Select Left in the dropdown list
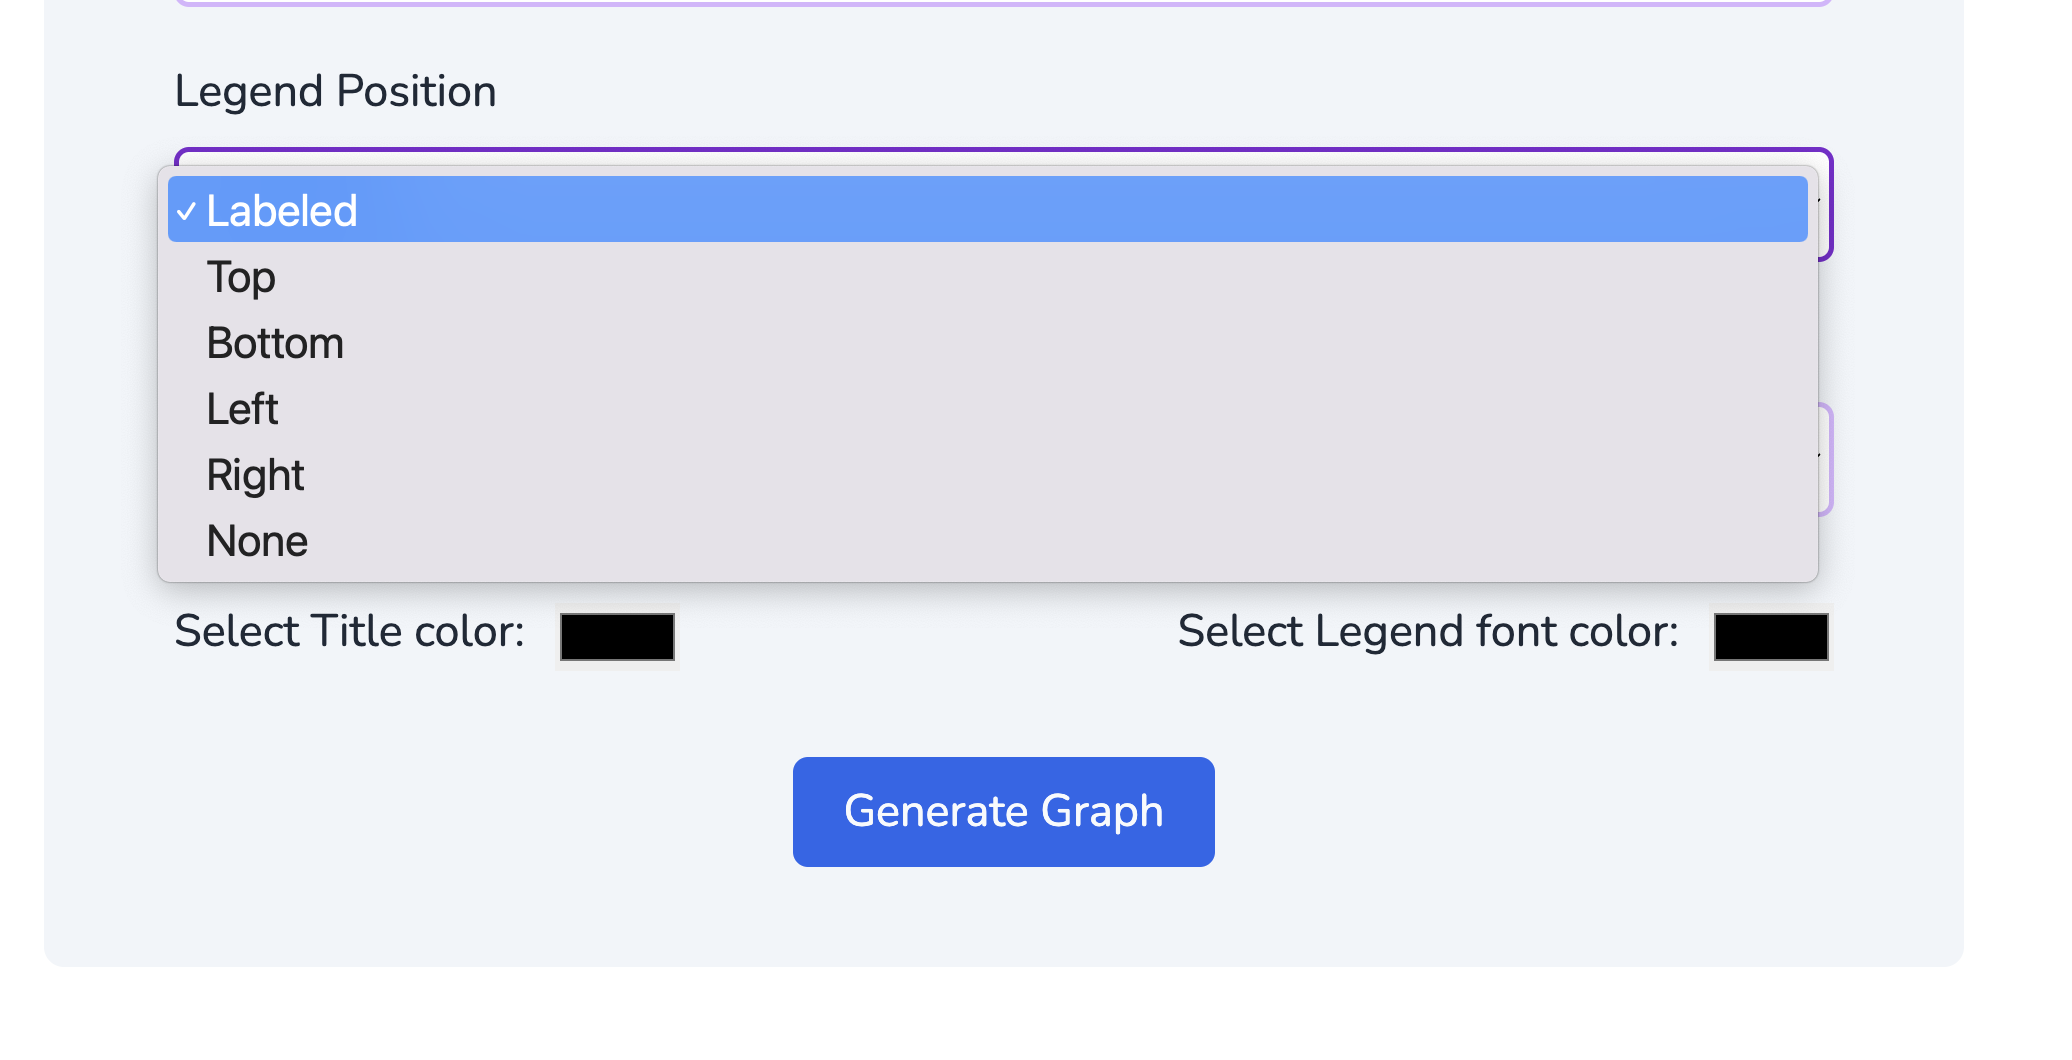 click(242, 409)
